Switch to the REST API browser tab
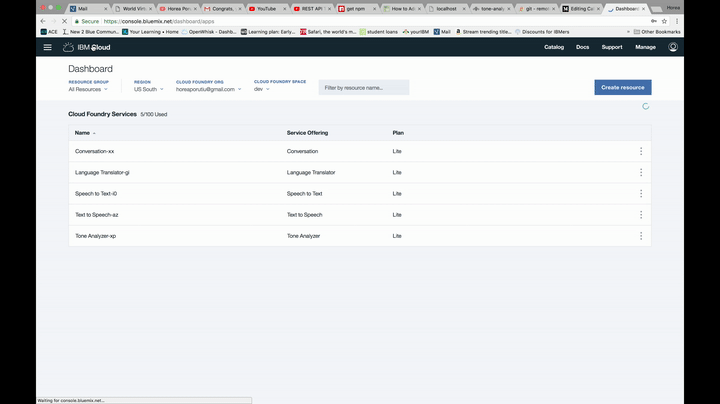 311,9
